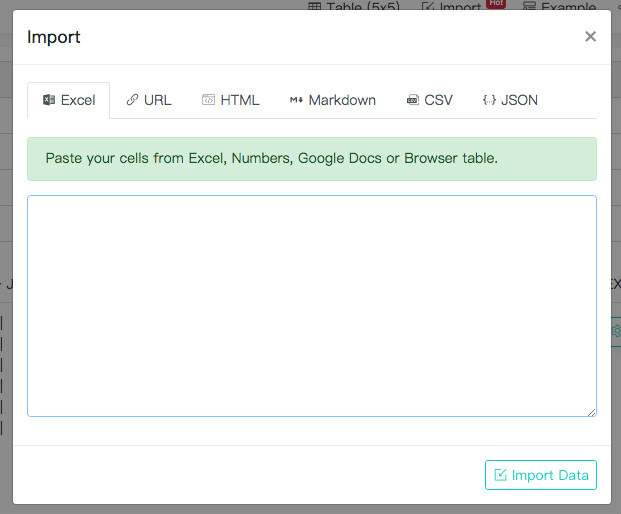Click the Import dialog title

click(x=54, y=37)
